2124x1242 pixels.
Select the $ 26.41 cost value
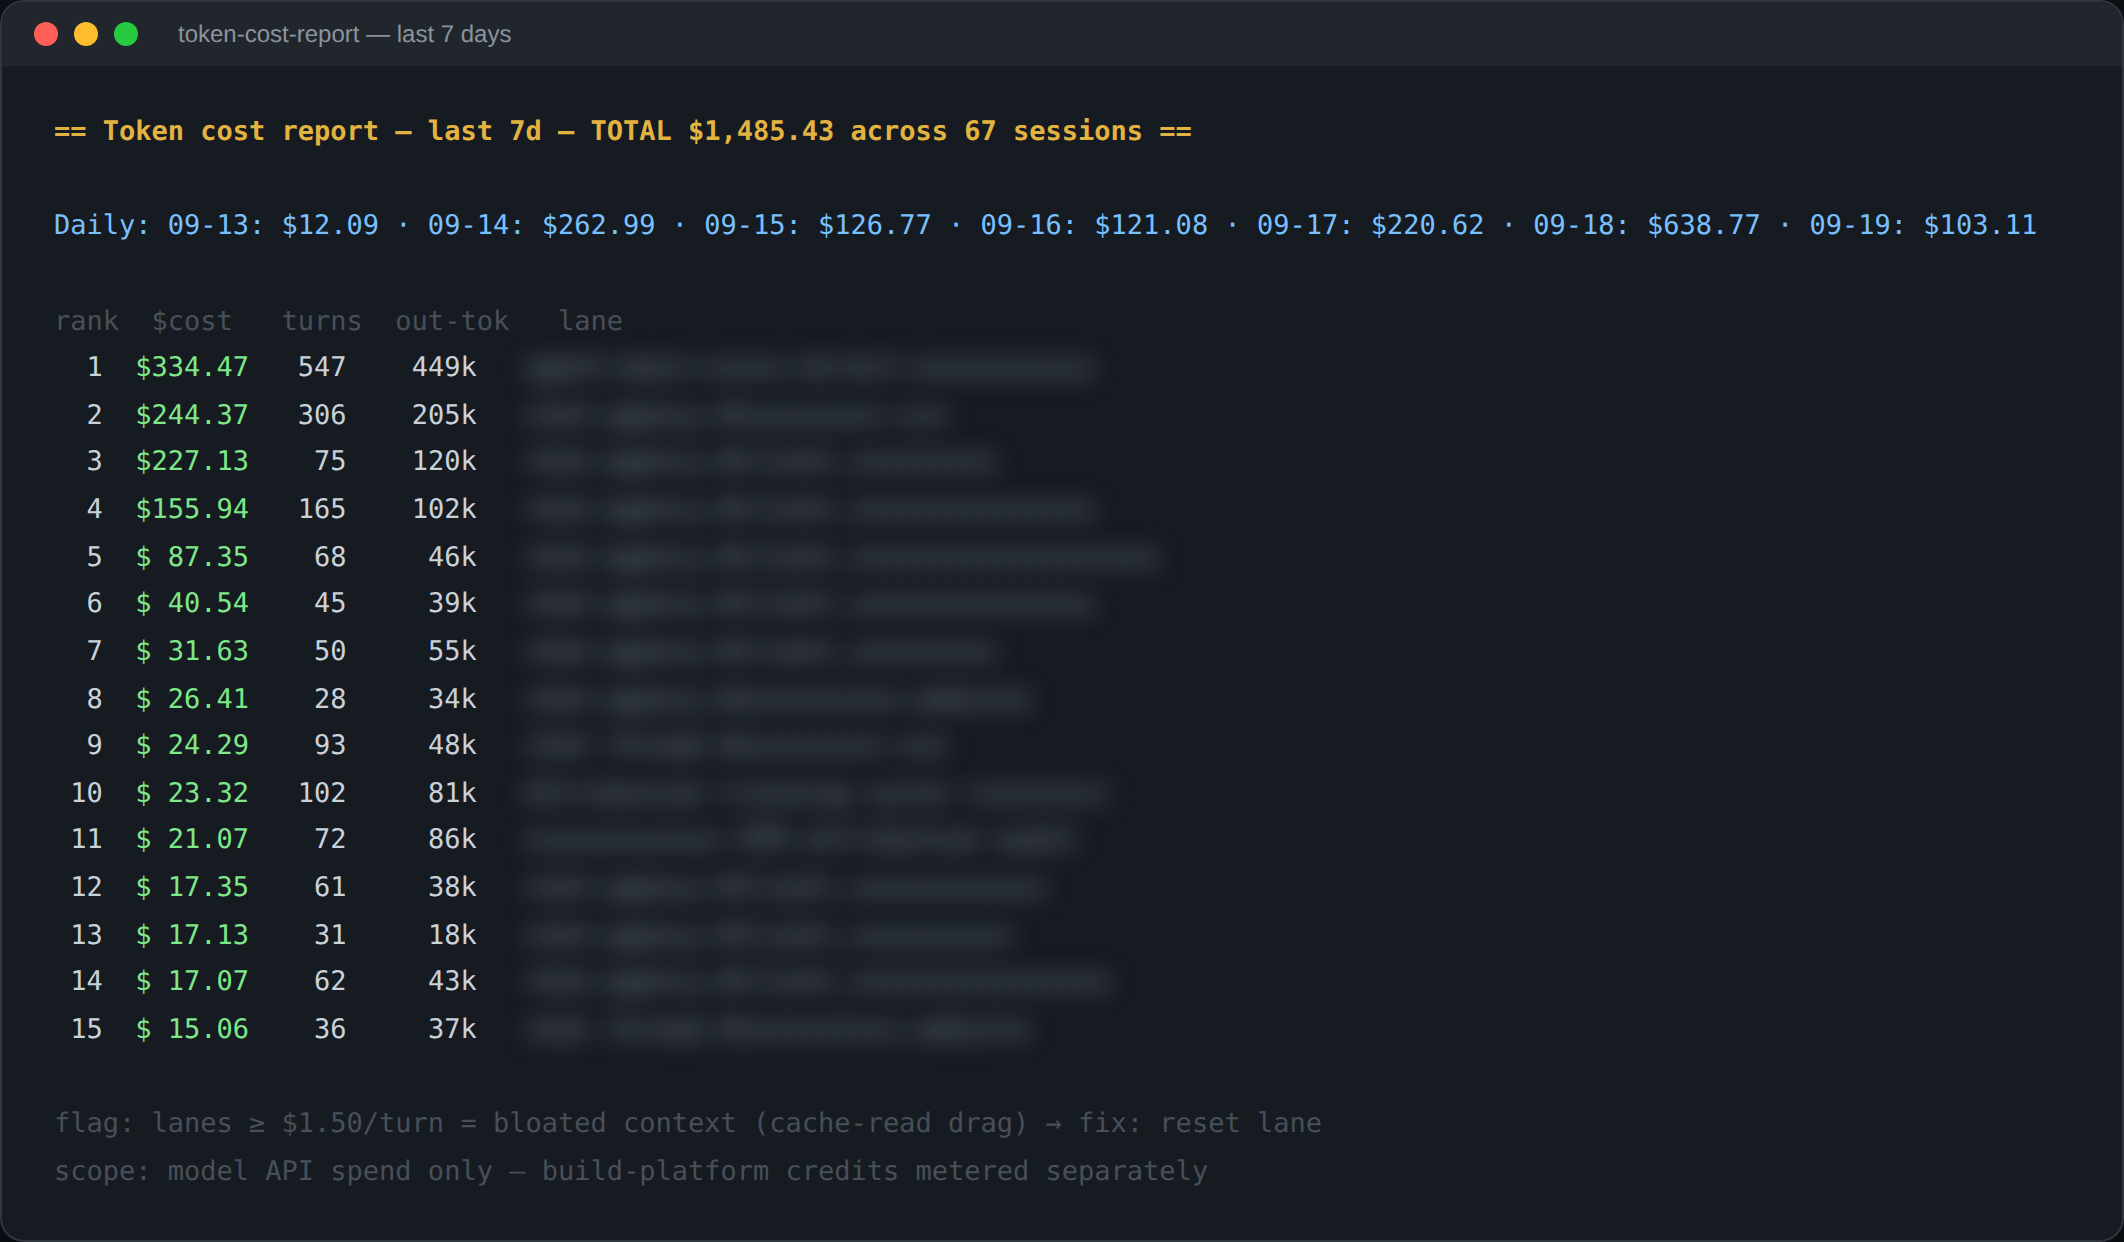[192, 699]
